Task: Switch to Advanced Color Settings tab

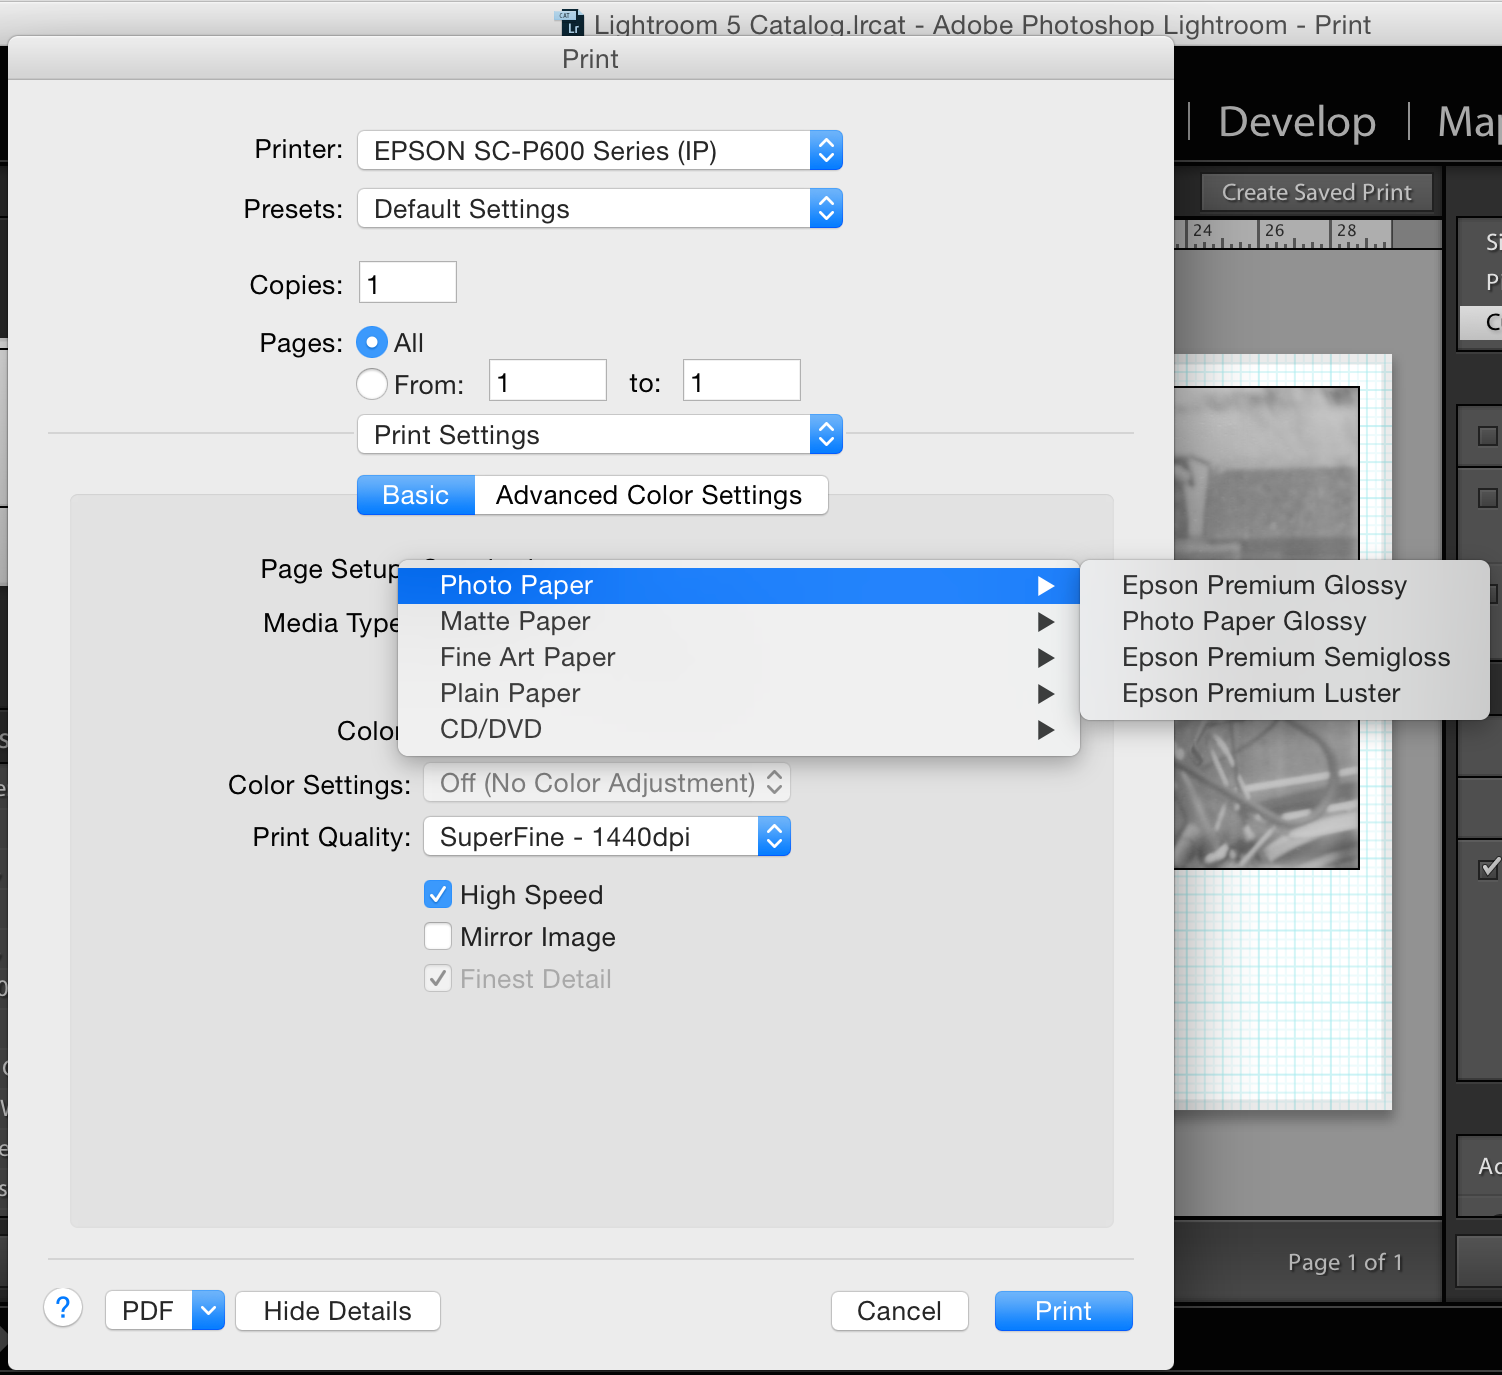Action: 650,495
